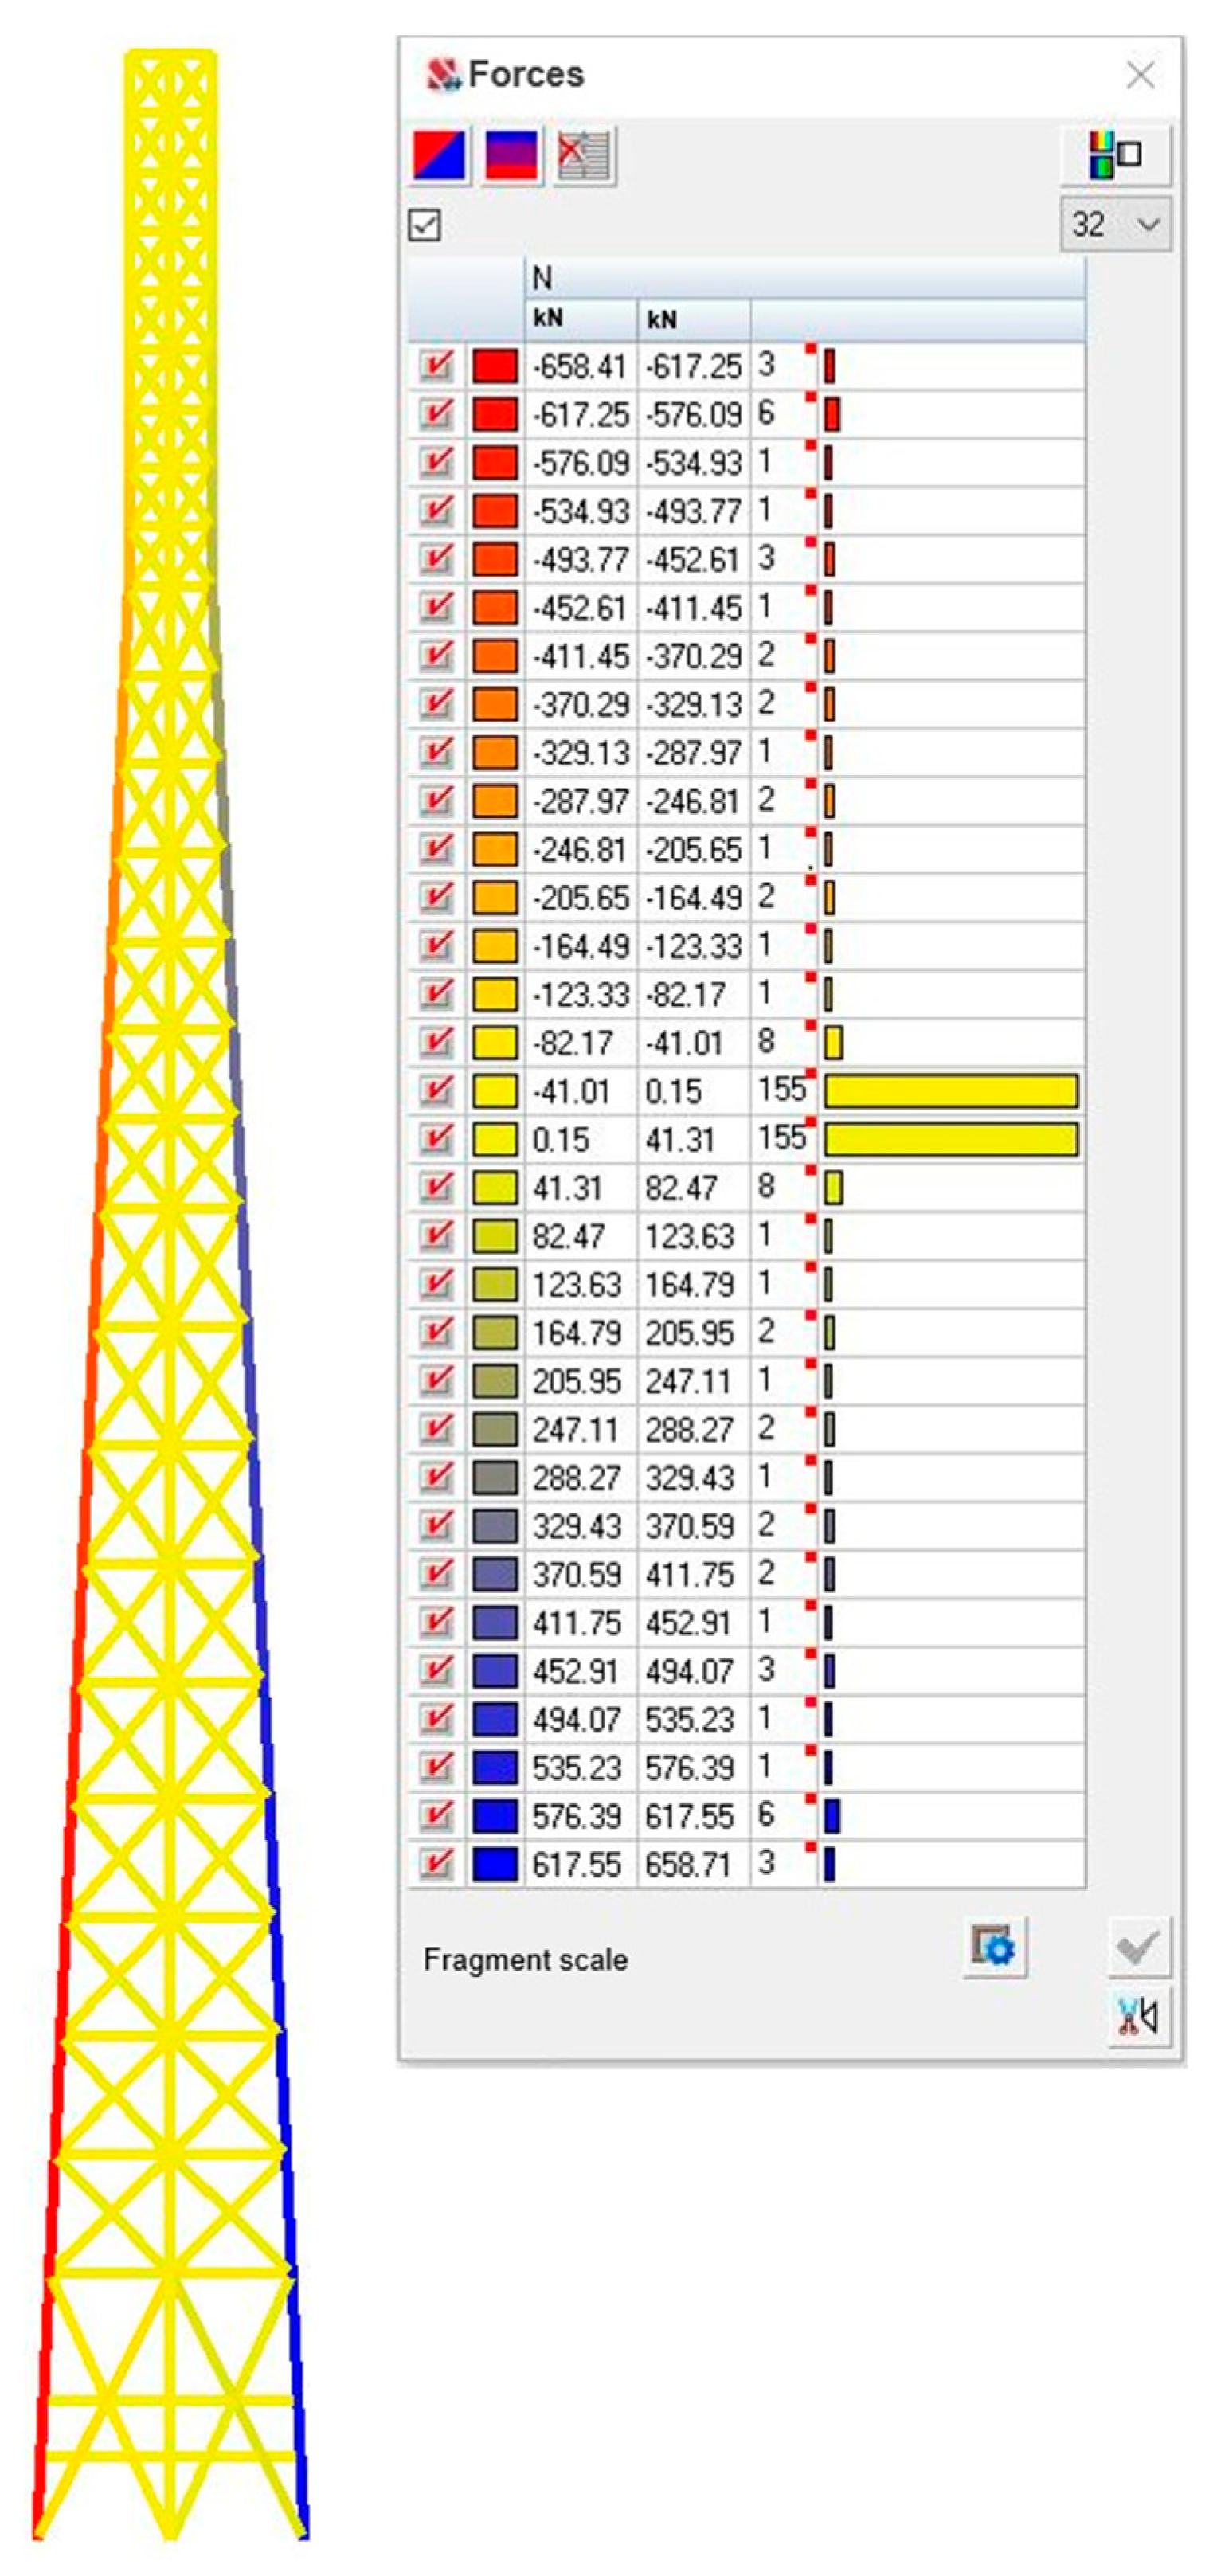Click the blue swatch for 576.39 to 617.55
This screenshot has height=2576, width=1217.
pyautogui.click(x=494, y=1815)
